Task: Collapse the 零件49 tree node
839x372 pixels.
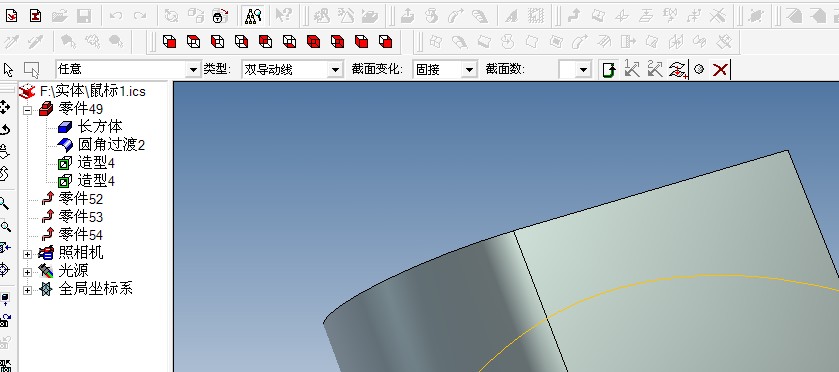Action: [x=27, y=110]
